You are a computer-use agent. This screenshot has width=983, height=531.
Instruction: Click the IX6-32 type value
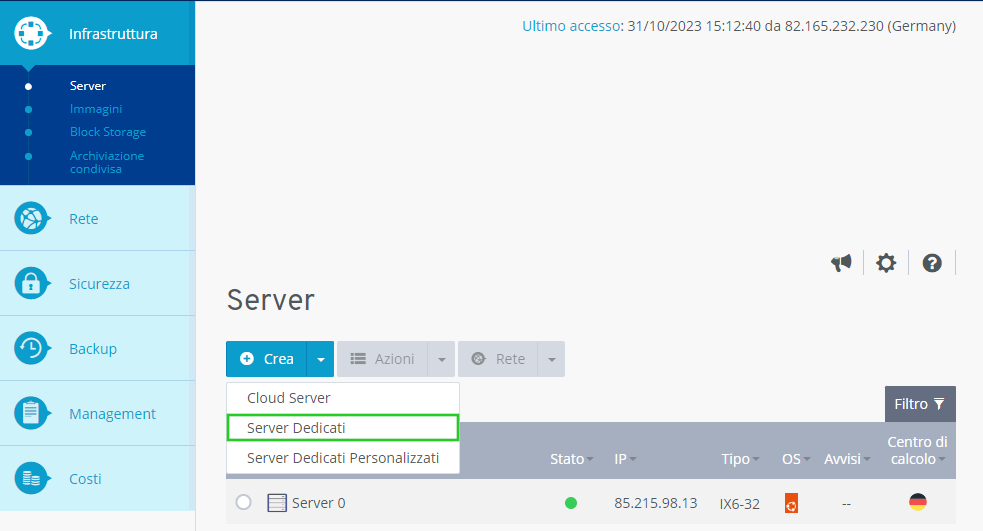(740, 503)
